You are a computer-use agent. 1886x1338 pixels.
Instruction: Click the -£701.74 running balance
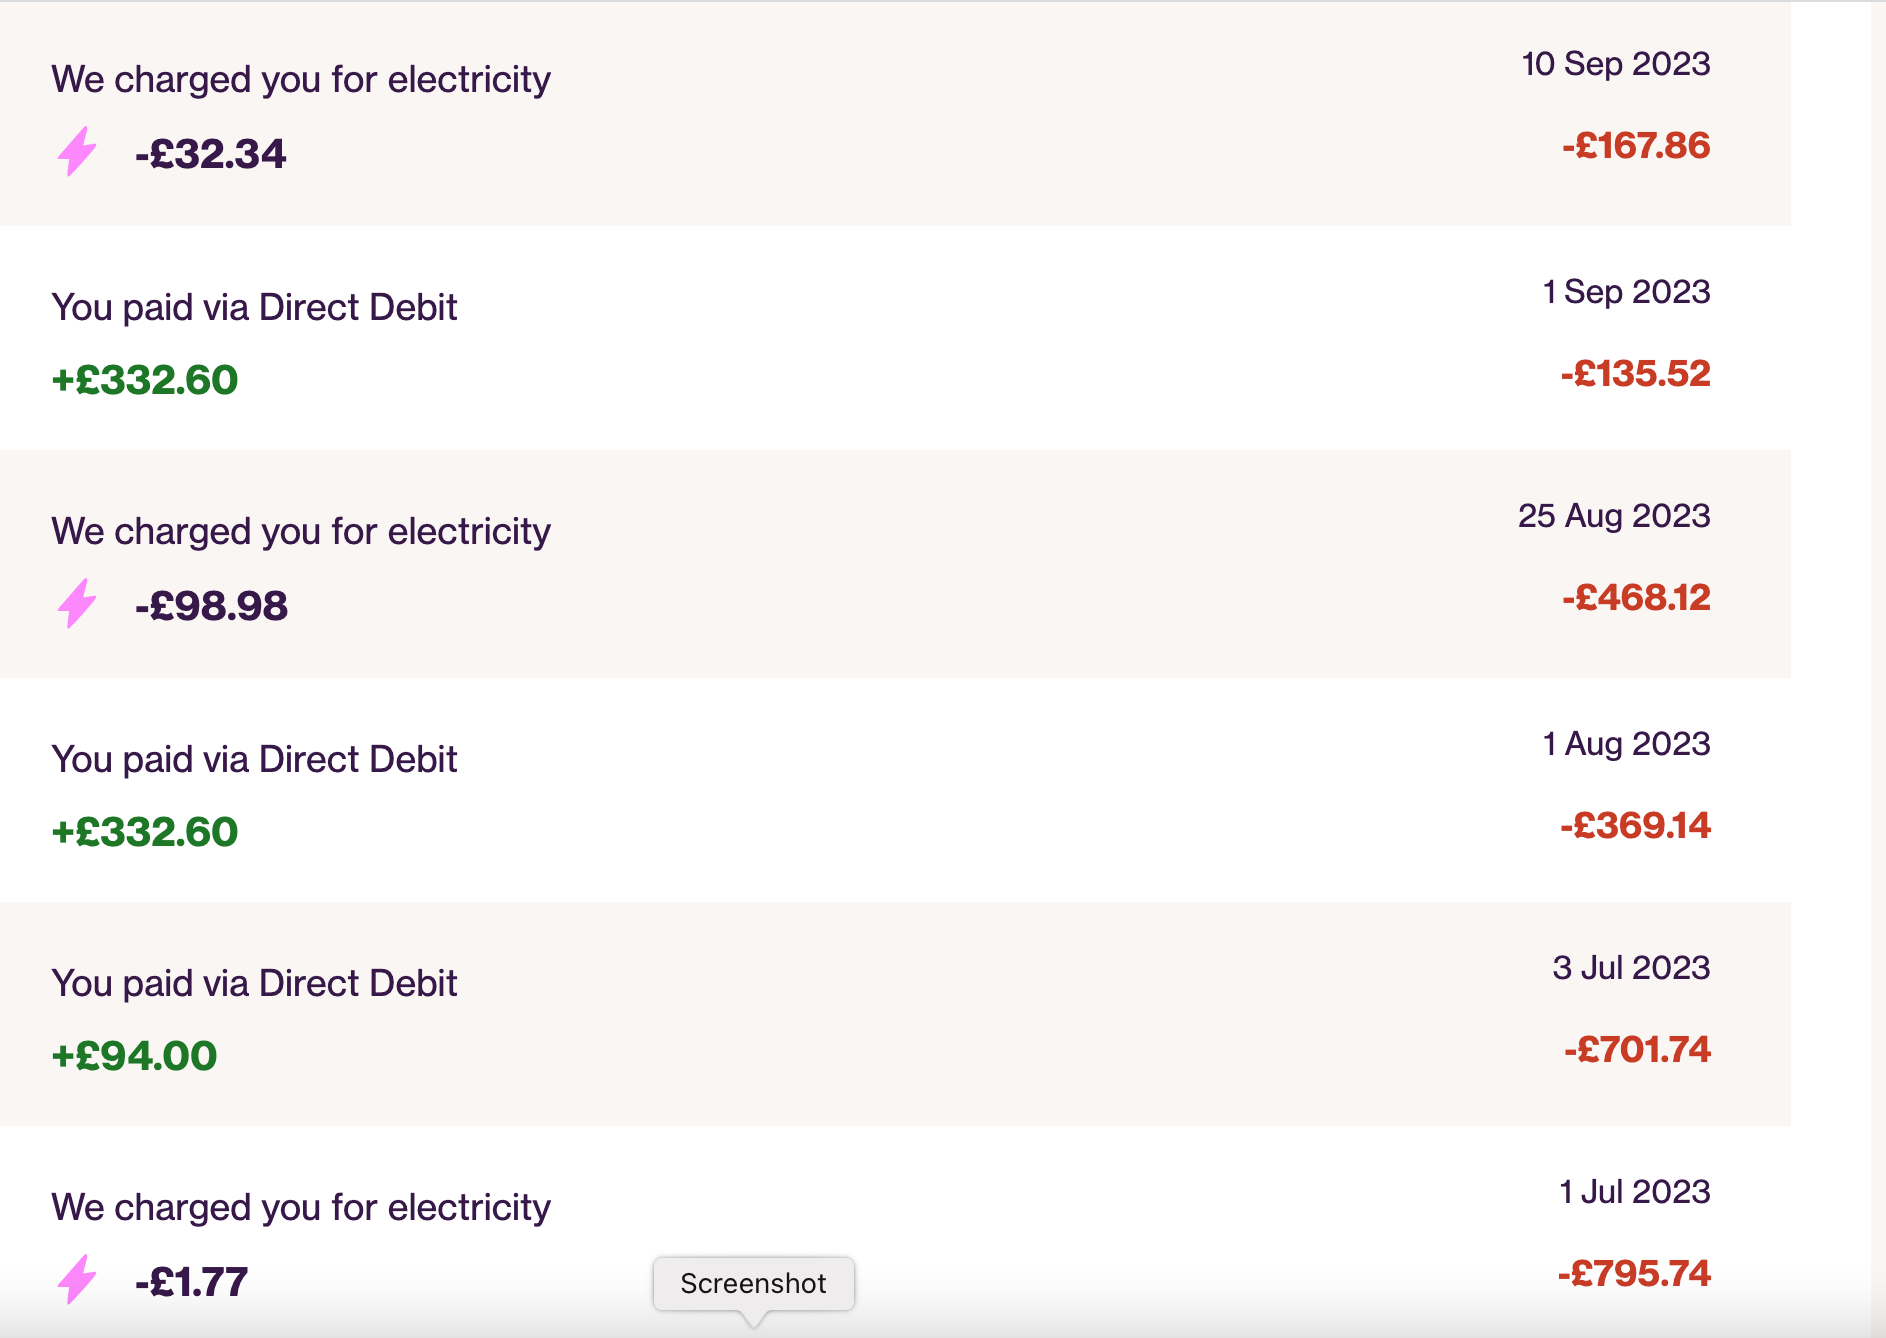[1637, 1050]
